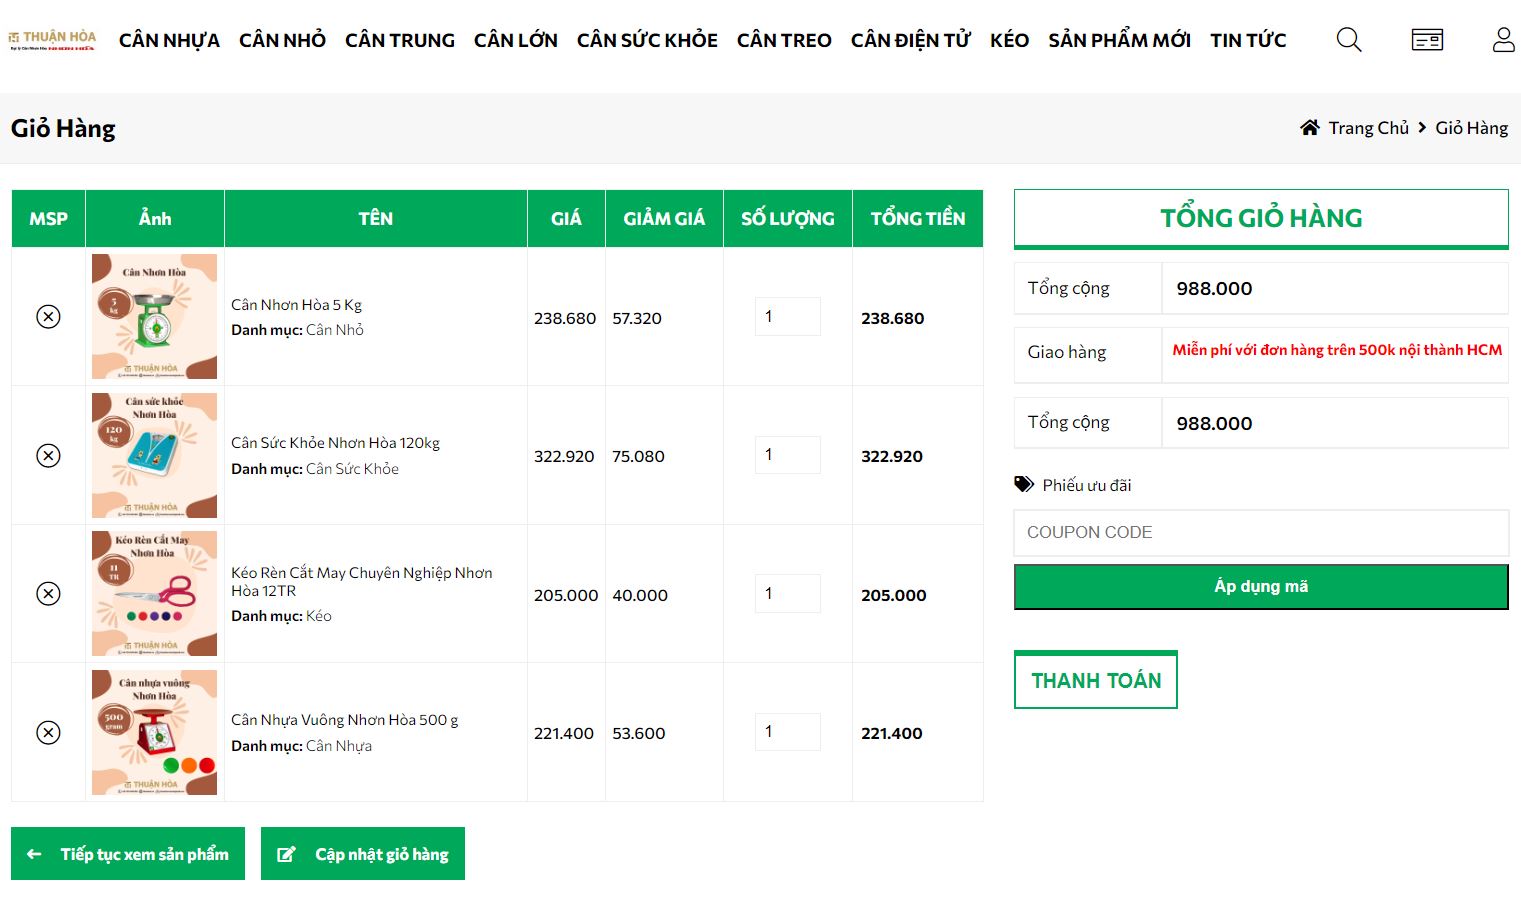
Task: Open Cân Nhơn Hòa 5 Kg product thumbnail
Action: 154,316
